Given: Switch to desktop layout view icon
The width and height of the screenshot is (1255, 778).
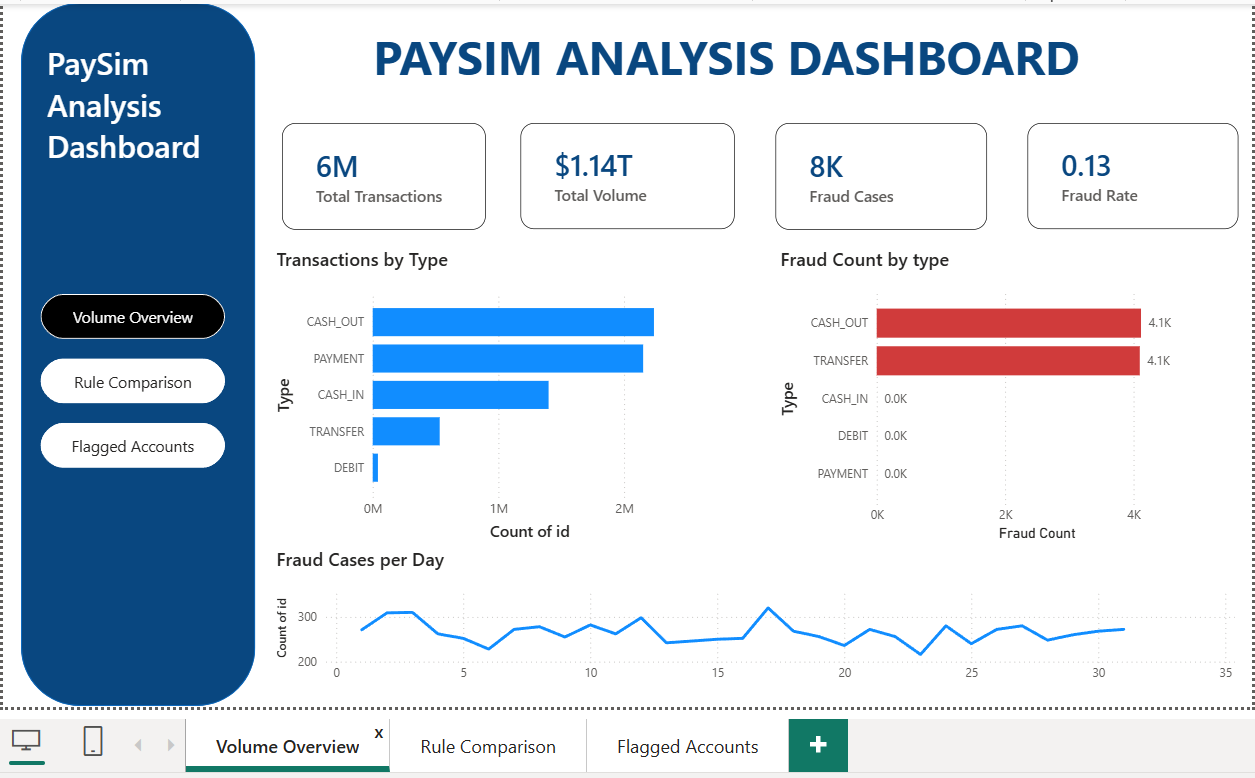Looking at the screenshot, I should click(26, 742).
